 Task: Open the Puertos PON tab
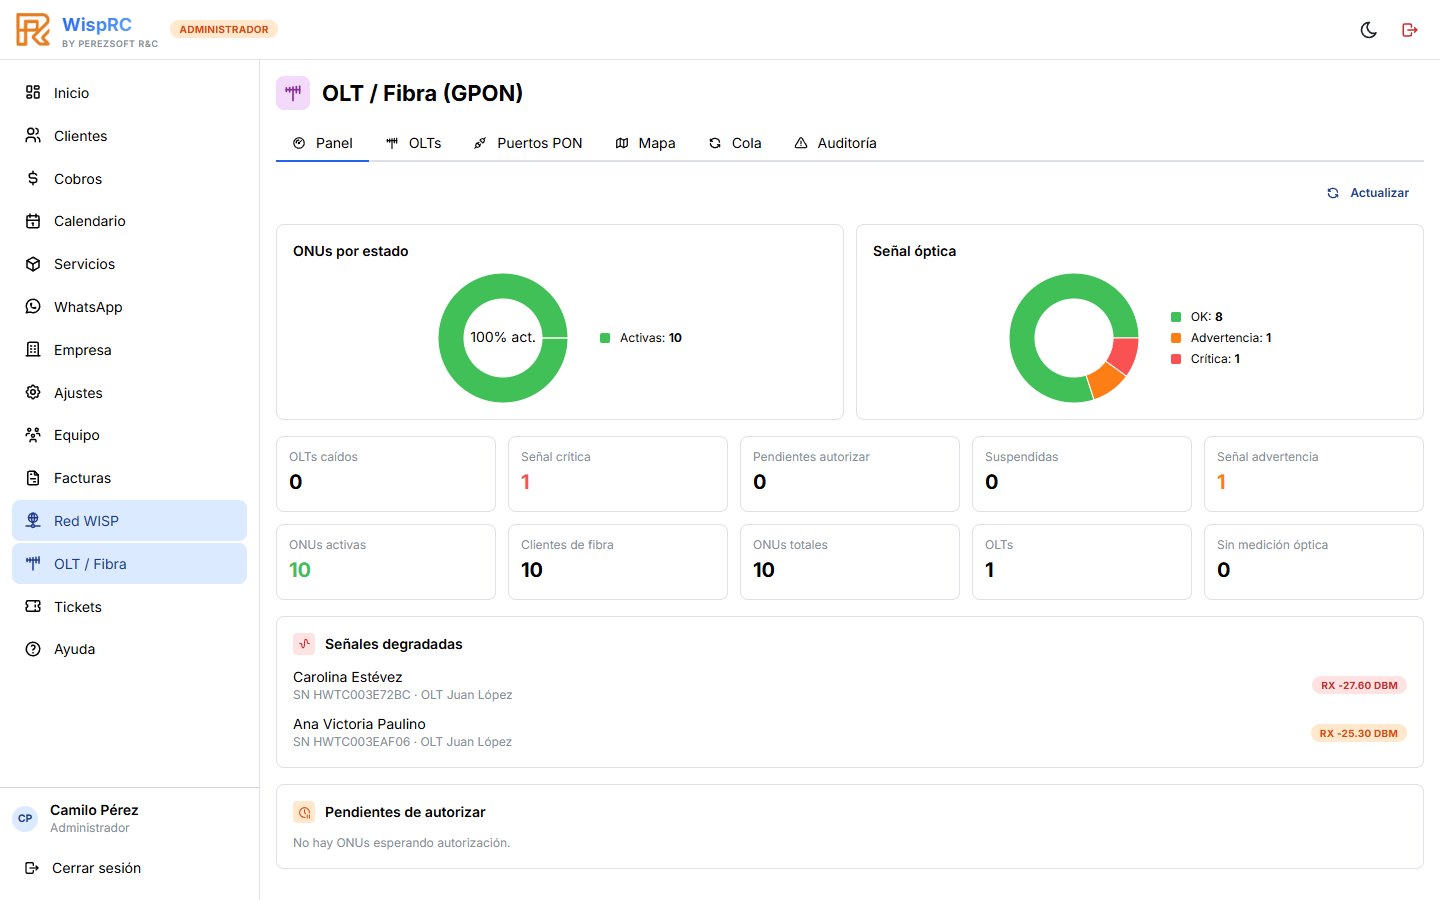[x=528, y=143]
